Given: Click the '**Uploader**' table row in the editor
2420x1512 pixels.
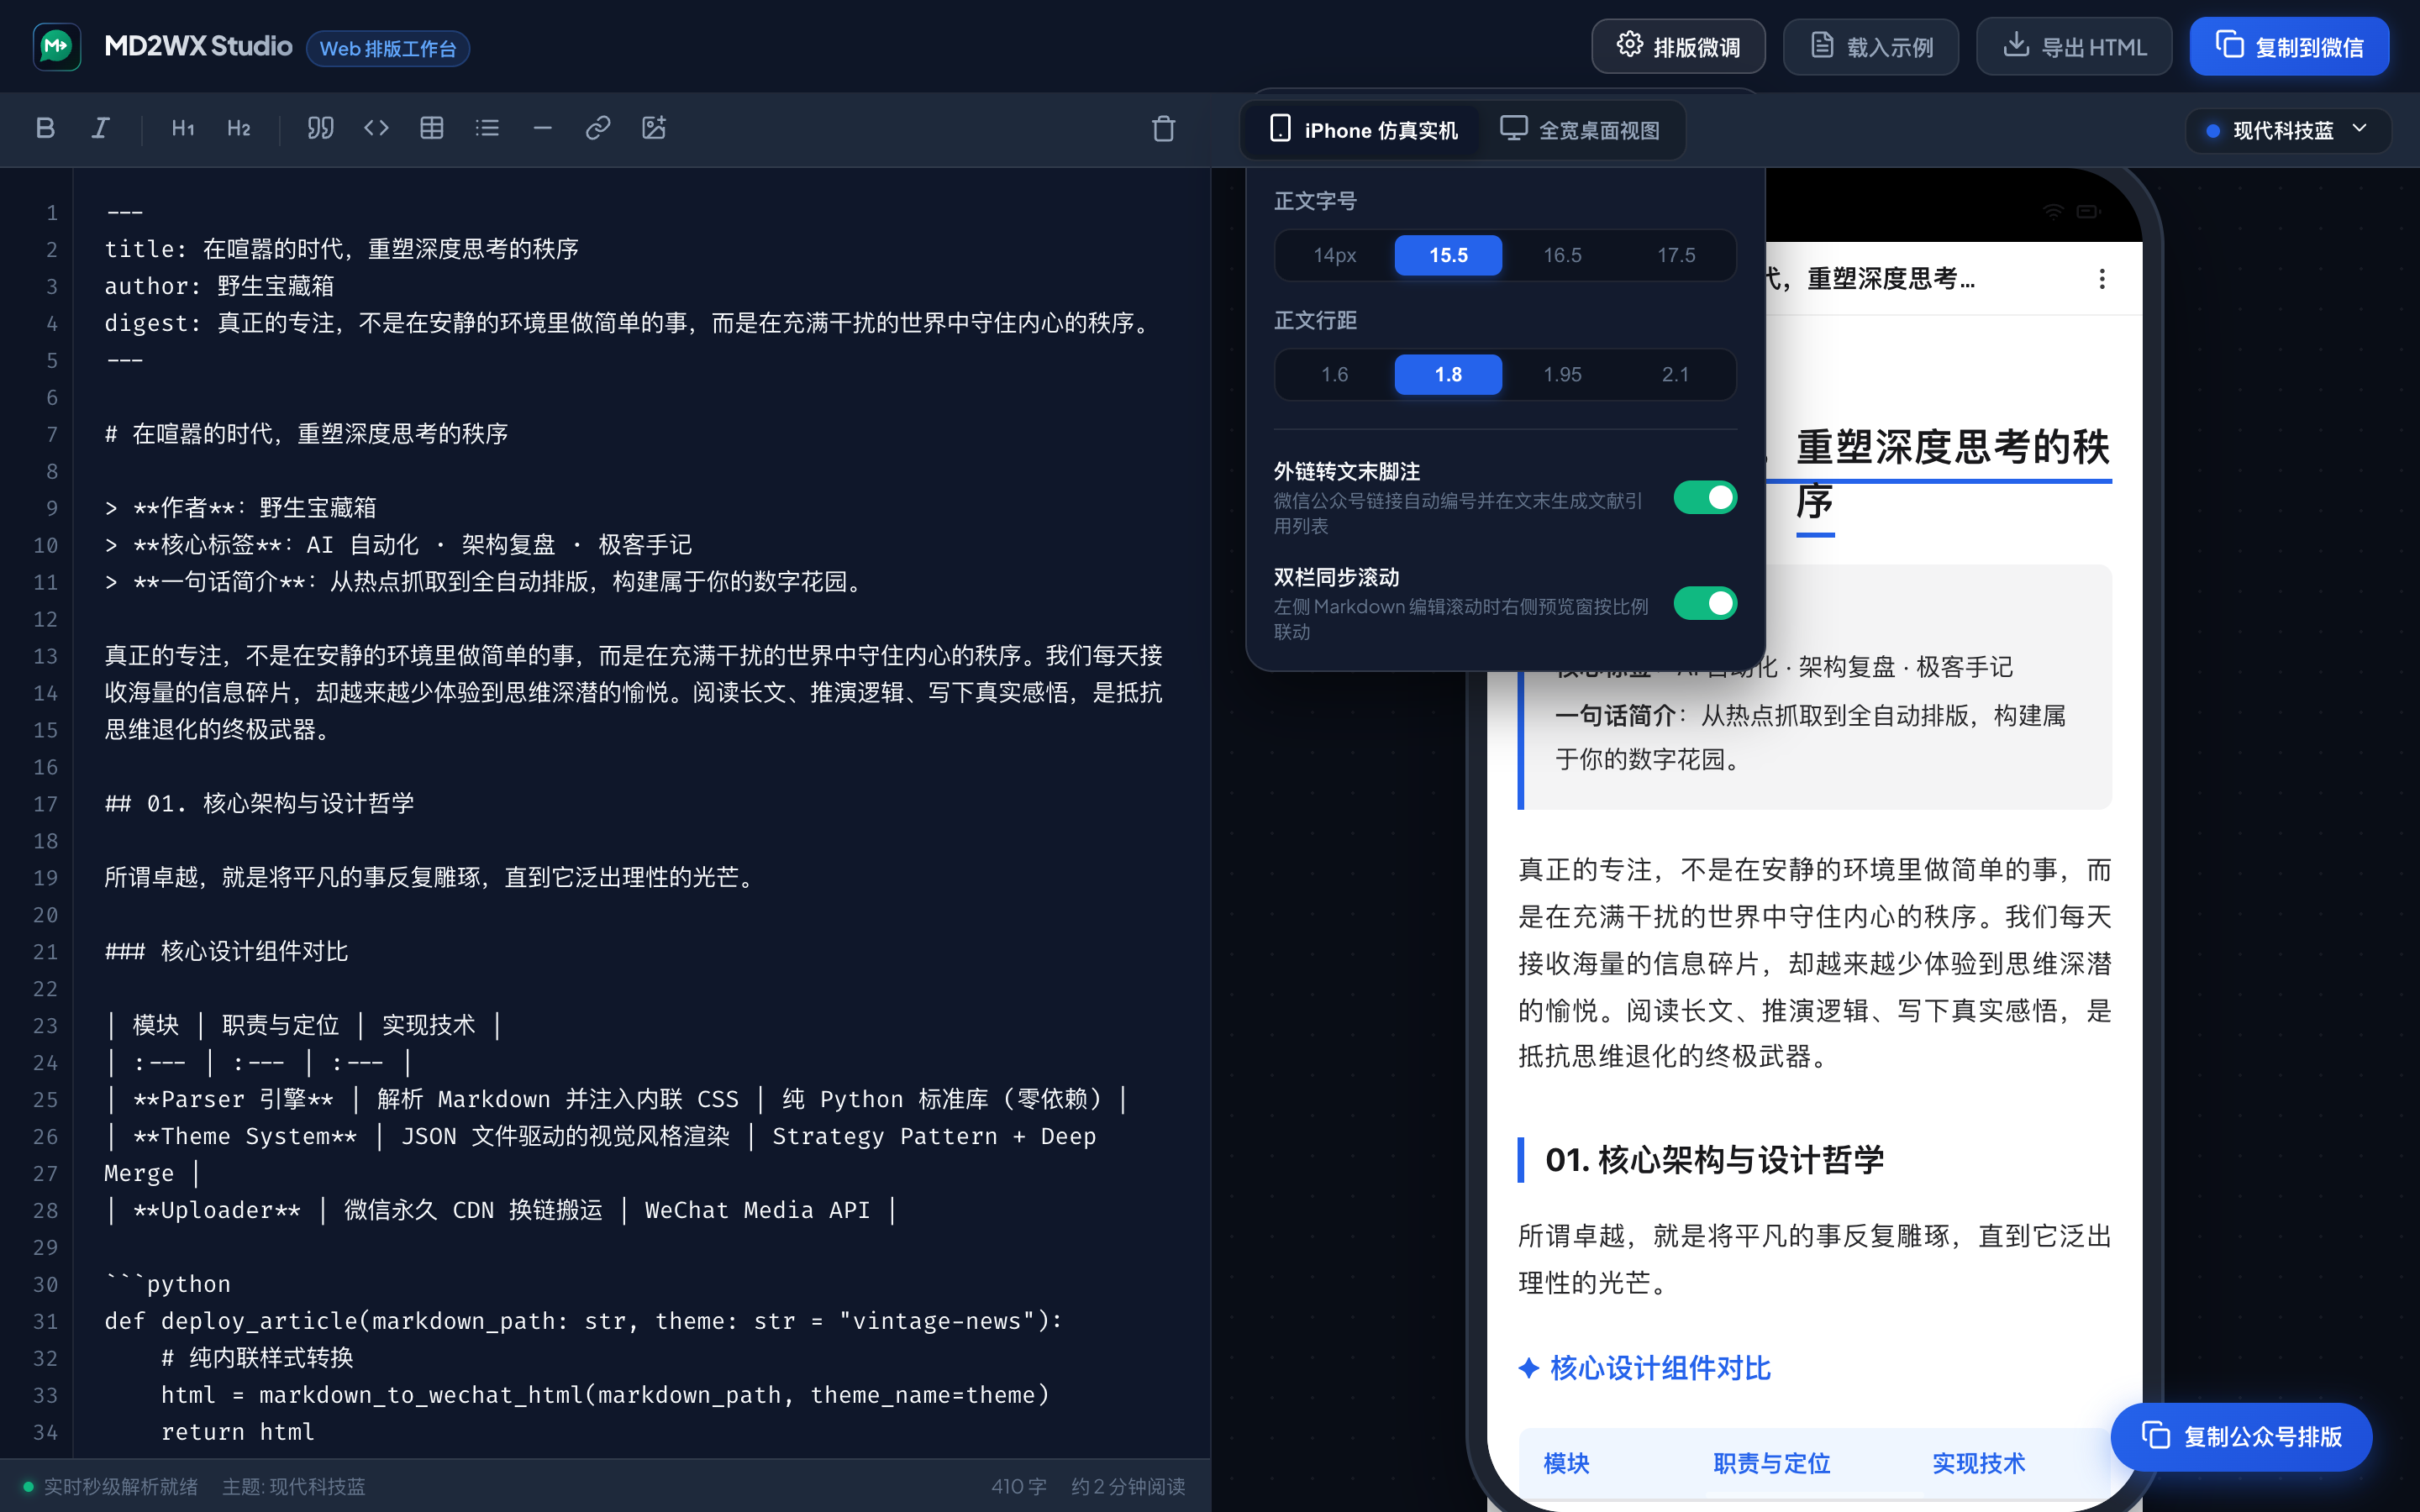Looking at the screenshot, I should [501, 1210].
